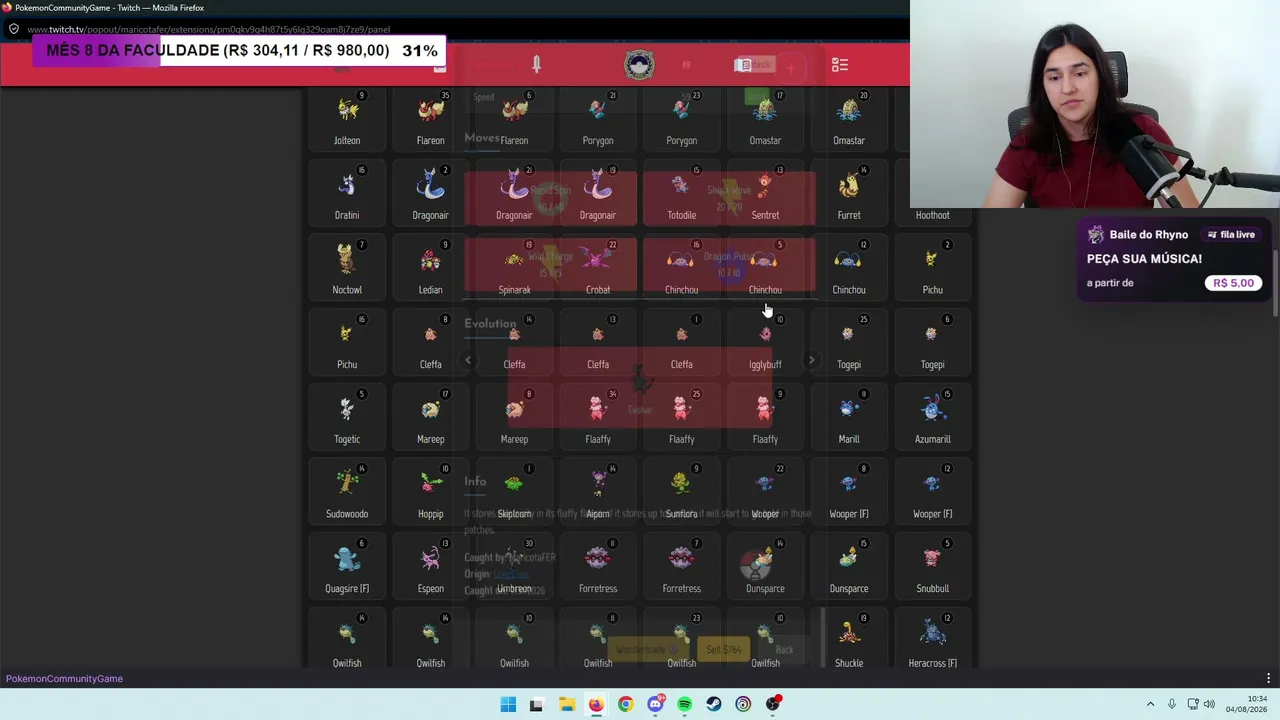Screen dimensions: 1280x720
Task: Launch Google Chrome from the taskbar
Action: pos(625,704)
